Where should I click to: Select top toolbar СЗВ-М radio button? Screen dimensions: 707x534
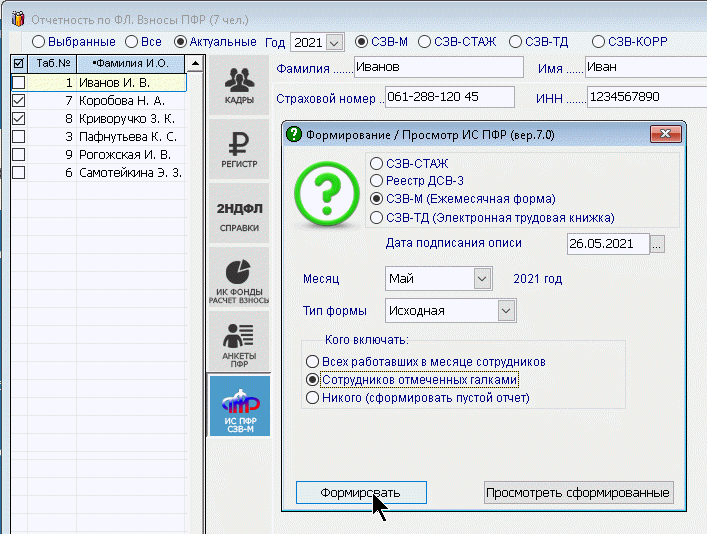coord(361,42)
